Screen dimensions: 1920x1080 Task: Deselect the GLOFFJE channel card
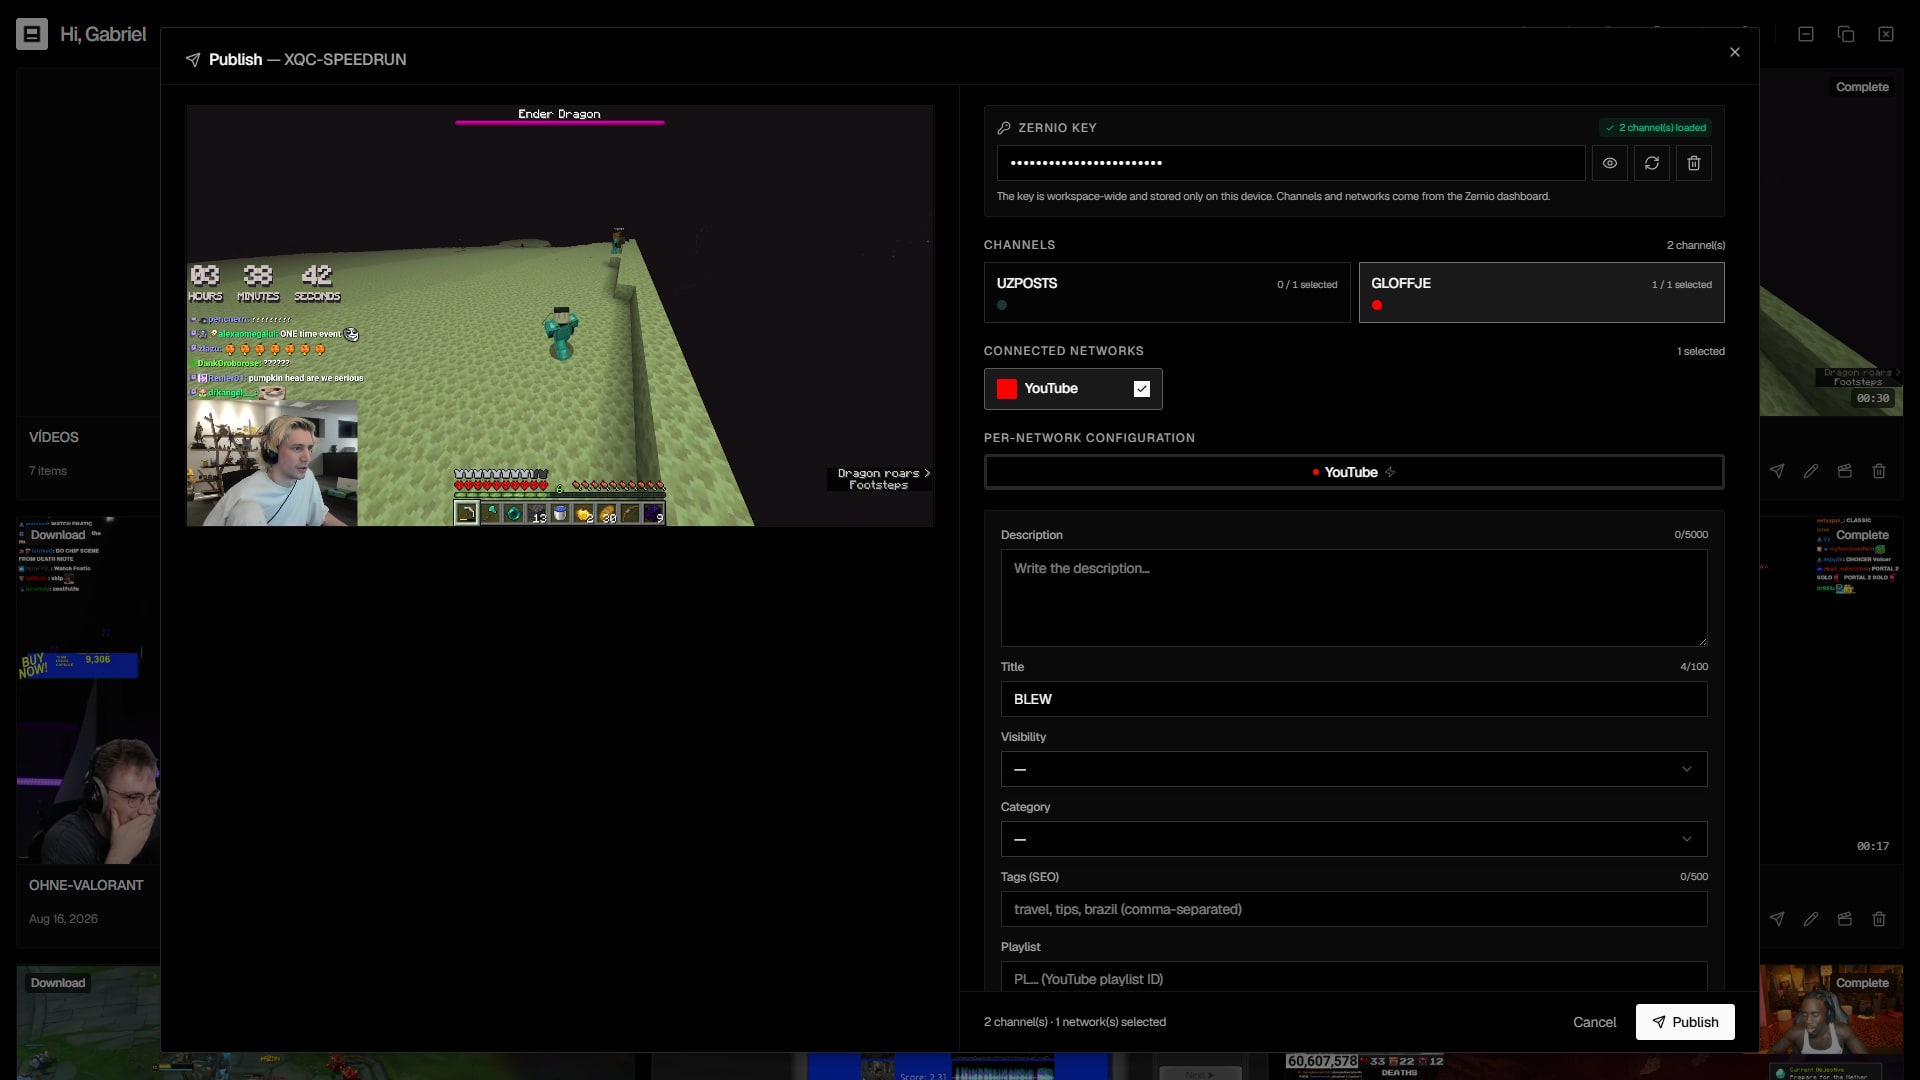(1541, 292)
